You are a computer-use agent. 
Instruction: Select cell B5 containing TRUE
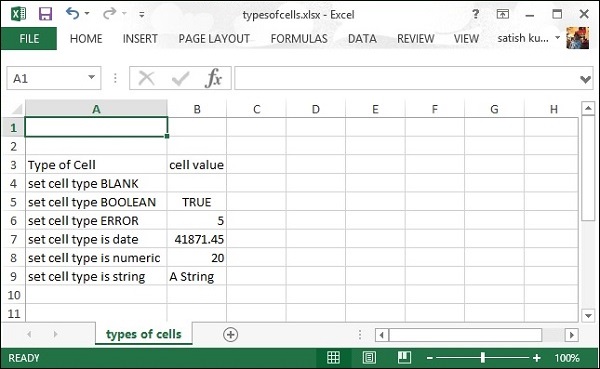pos(197,202)
